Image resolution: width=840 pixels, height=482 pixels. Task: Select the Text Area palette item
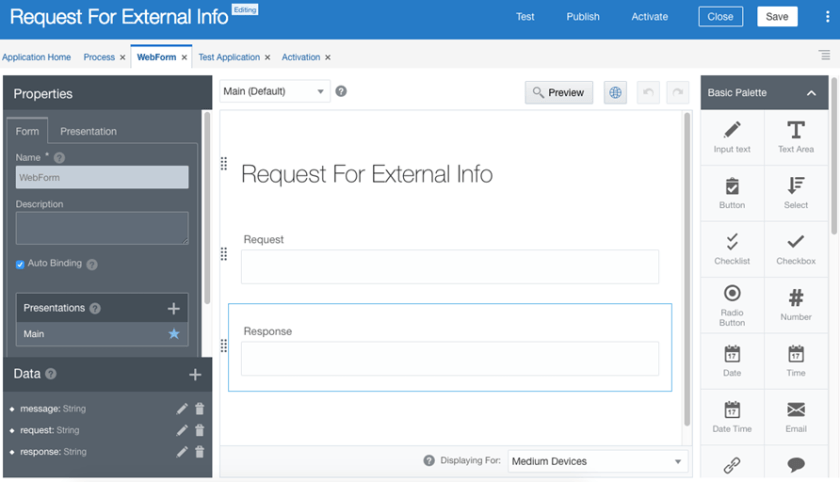(x=796, y=137)
